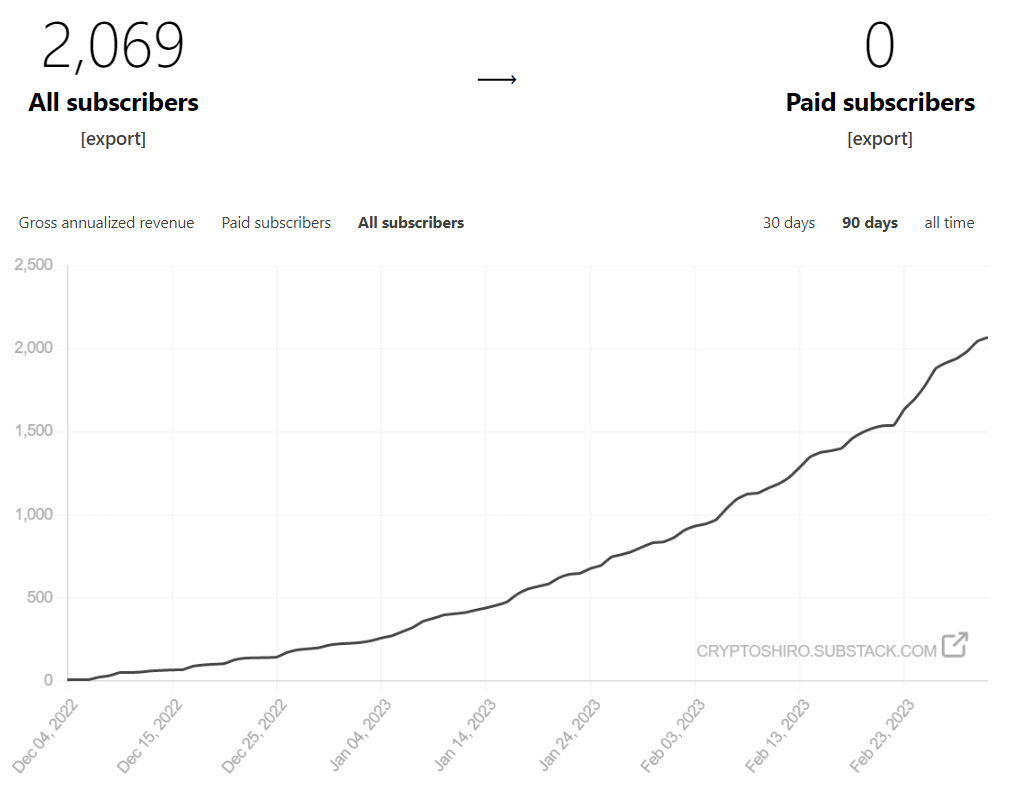Select the bold All subscribers heading at top

(x=113, y=102)
